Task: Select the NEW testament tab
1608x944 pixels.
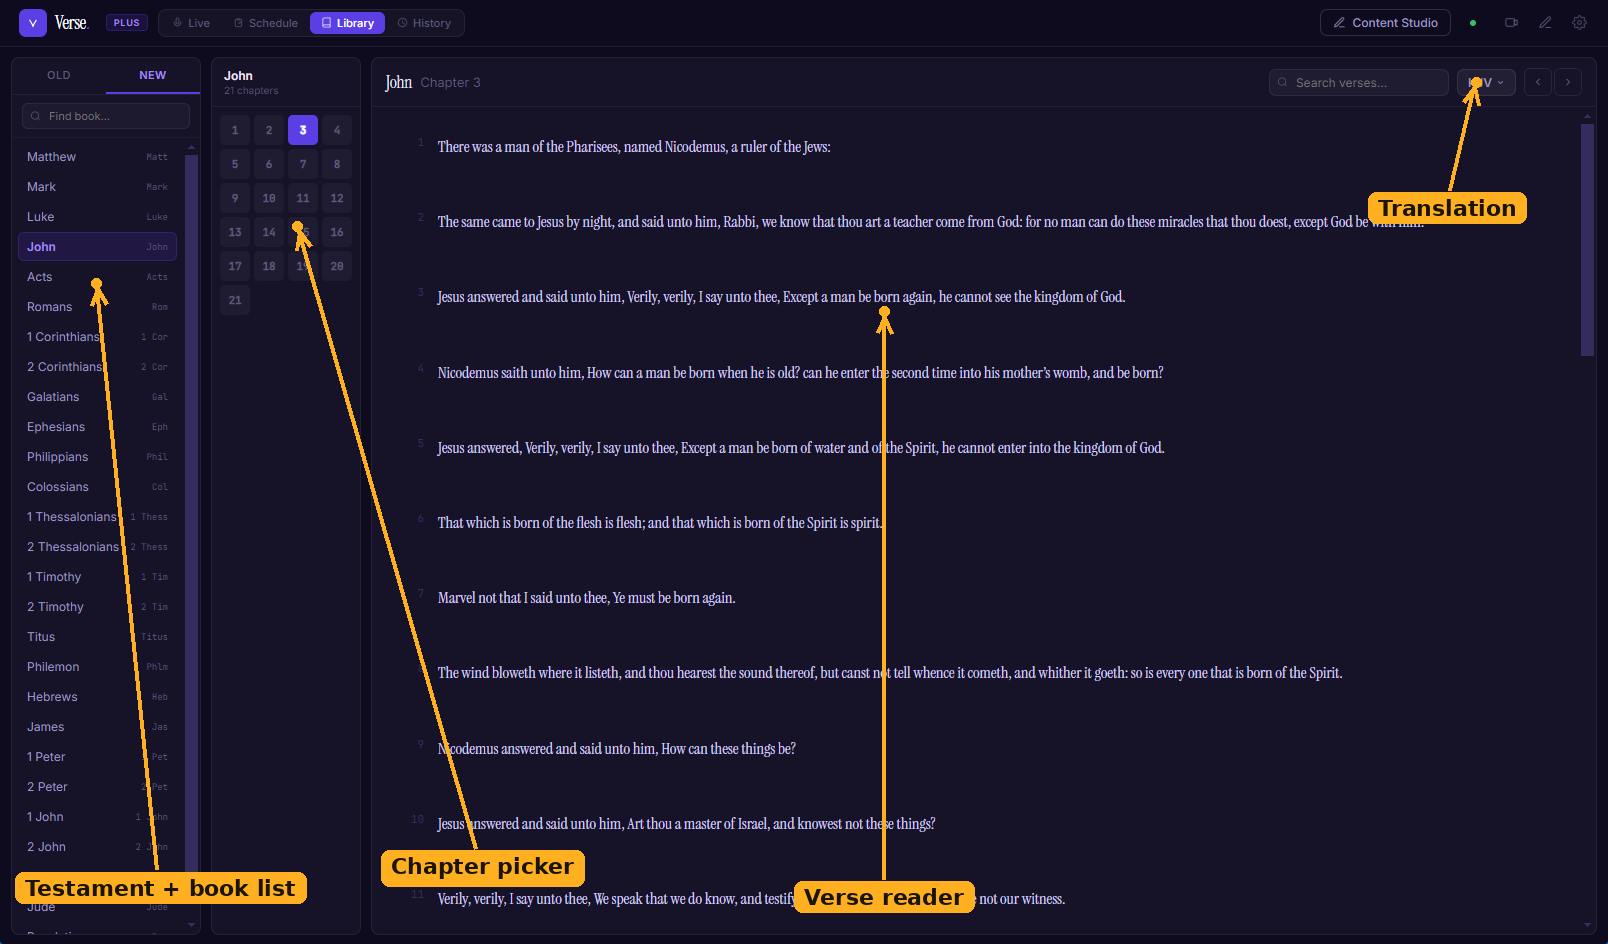Action: point(153,75)
